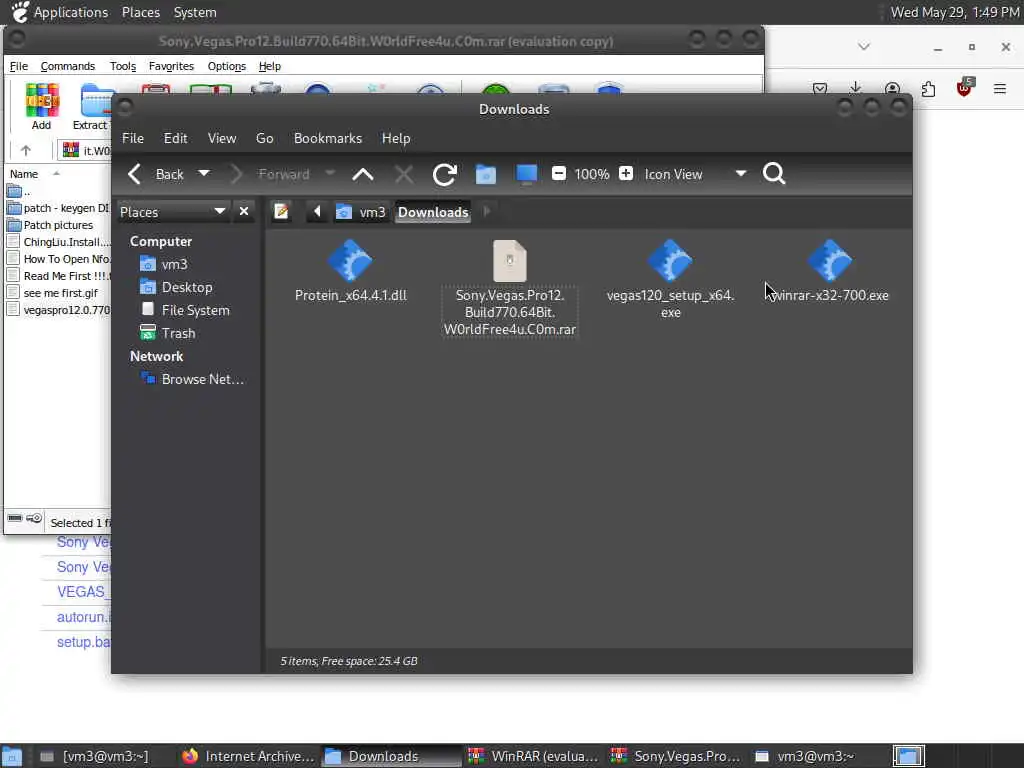This screenshot has height=768, width=1024.
Task: Select the parent folder '..' entry in WinRAR
Action: click(x=20, y=191)
